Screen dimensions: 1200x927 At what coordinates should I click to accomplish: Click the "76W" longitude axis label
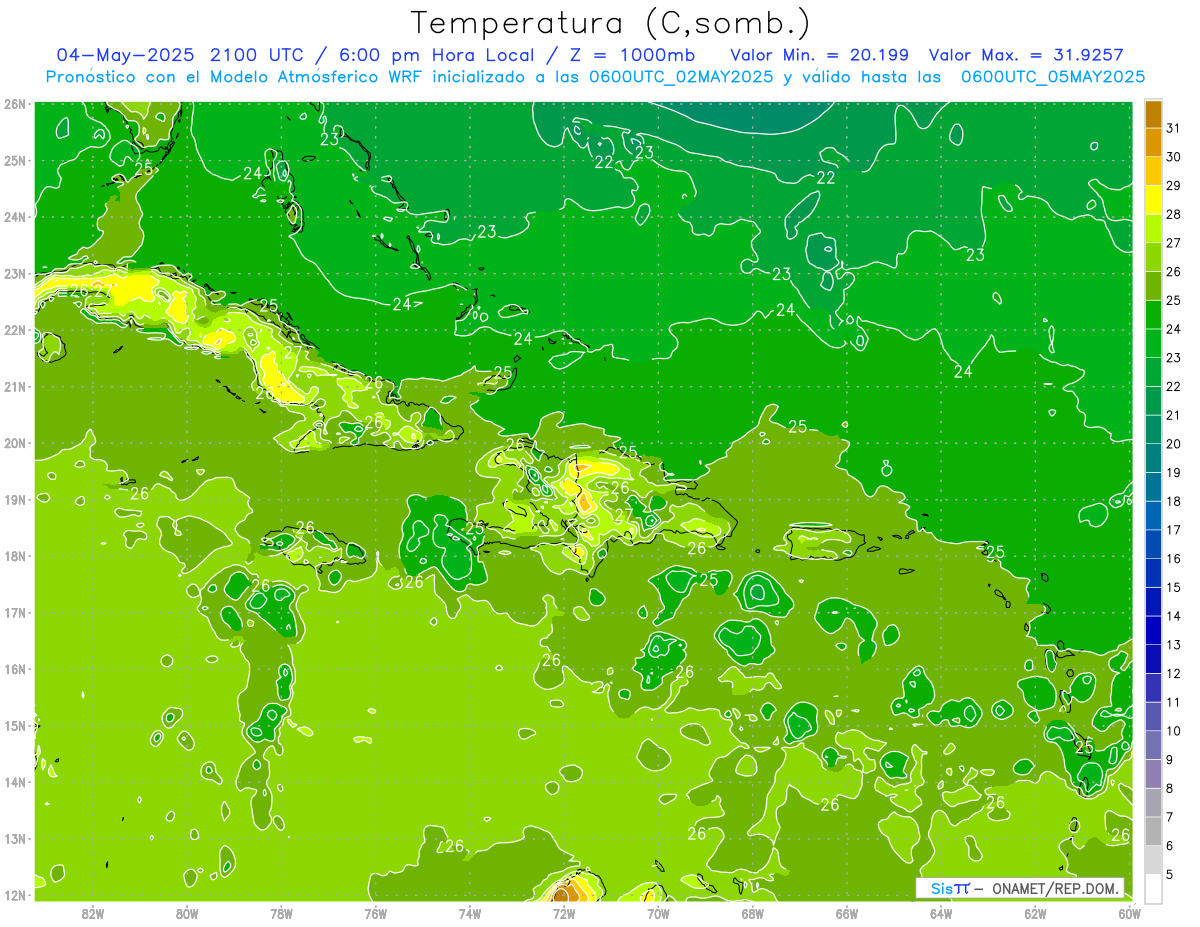click(x=375, y=913)
